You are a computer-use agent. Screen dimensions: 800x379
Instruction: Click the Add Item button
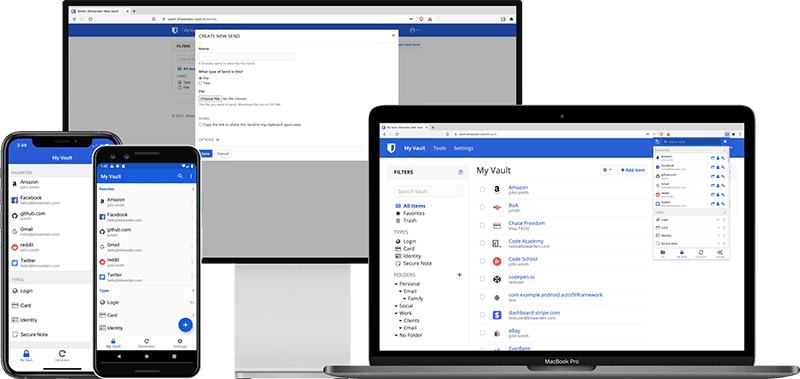pyautogui.click(x=633, y=170)
